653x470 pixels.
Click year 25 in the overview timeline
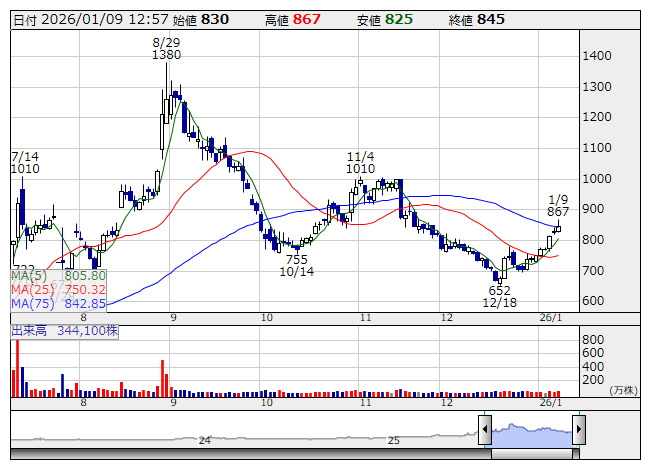[x=394, y=440]
